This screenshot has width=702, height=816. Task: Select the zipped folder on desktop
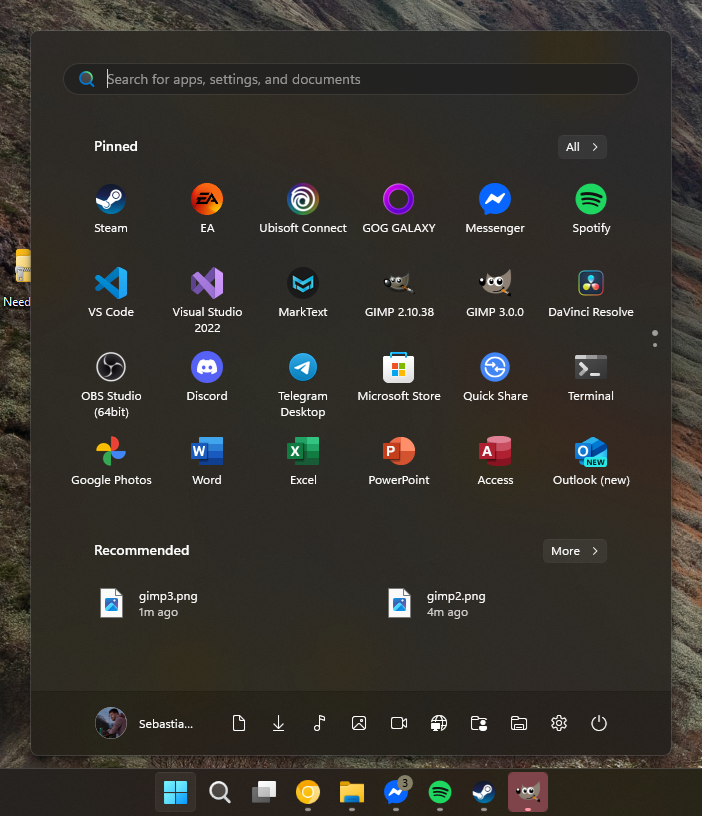17,278
